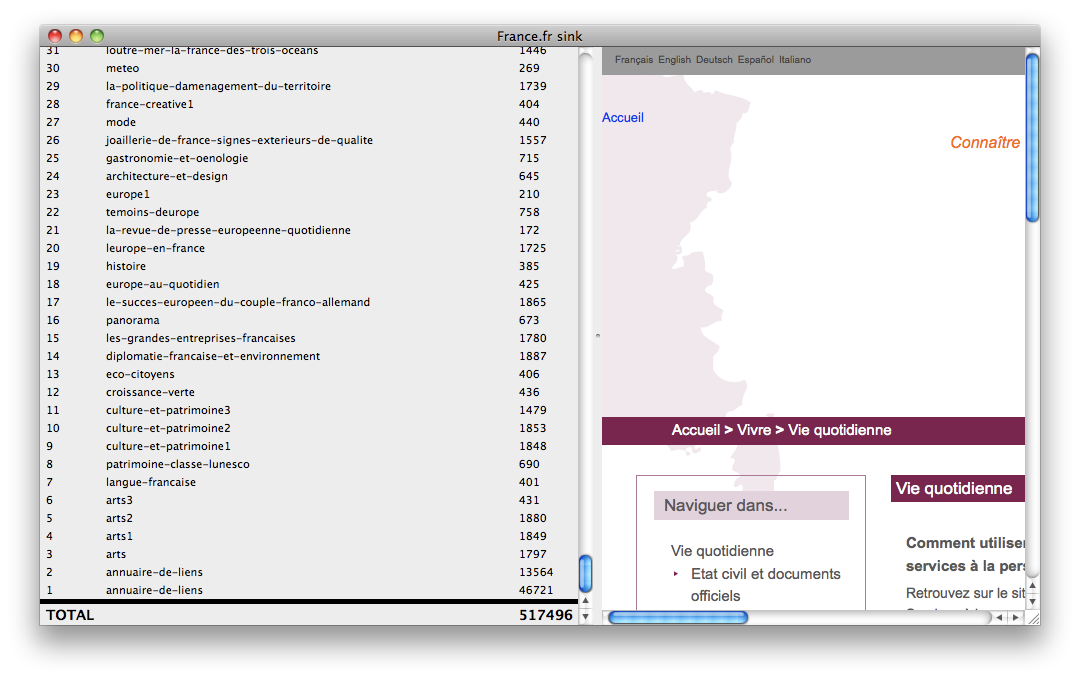Click the green zoom window button

click(97, 36)
